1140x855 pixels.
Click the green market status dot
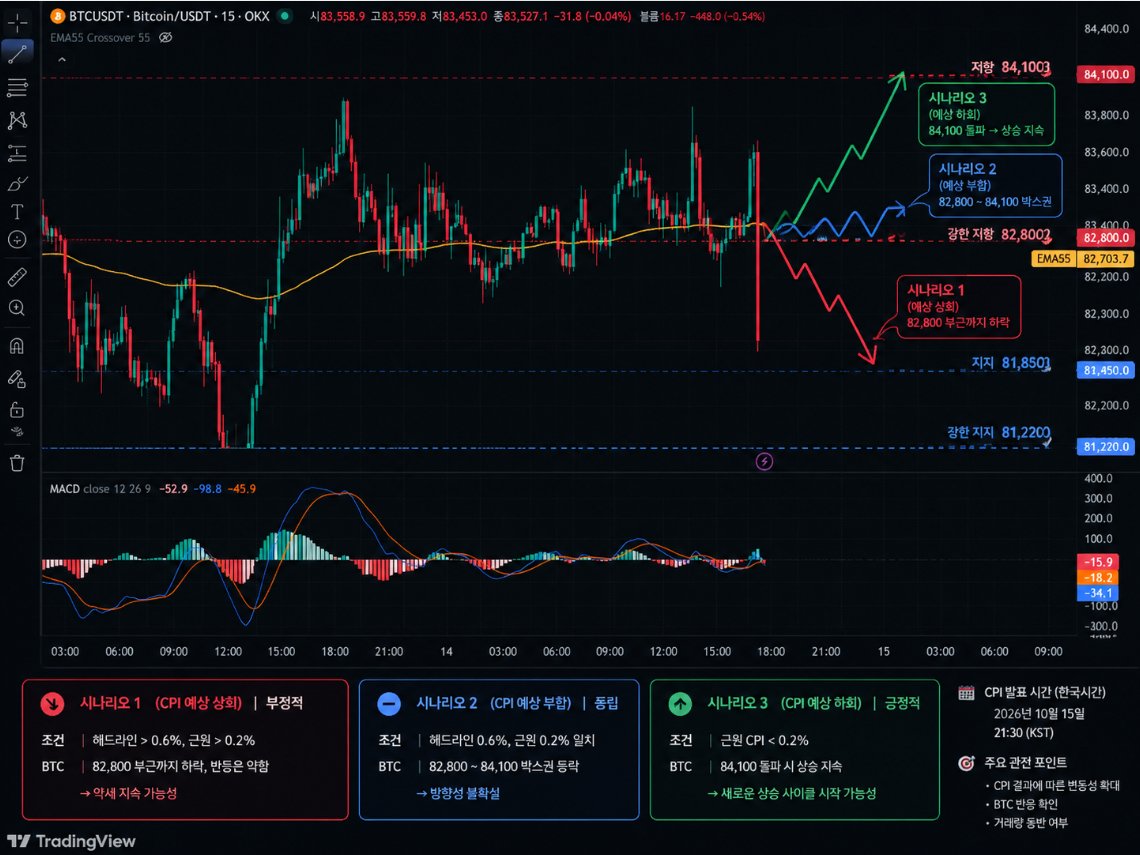[286, 15]
